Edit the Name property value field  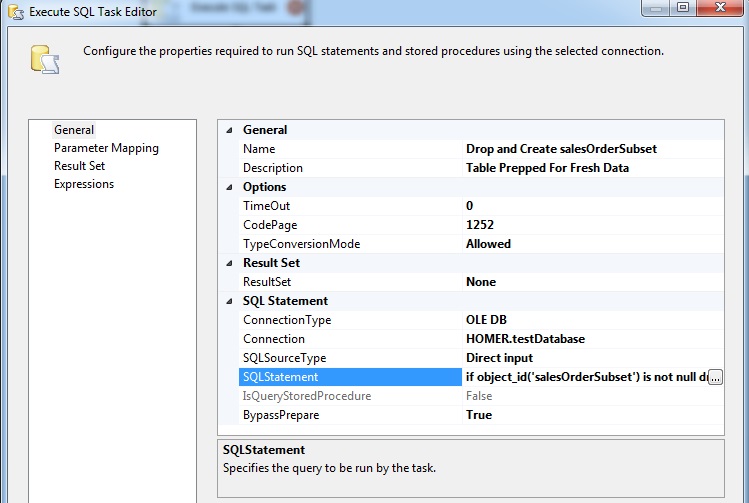(592, 149)
